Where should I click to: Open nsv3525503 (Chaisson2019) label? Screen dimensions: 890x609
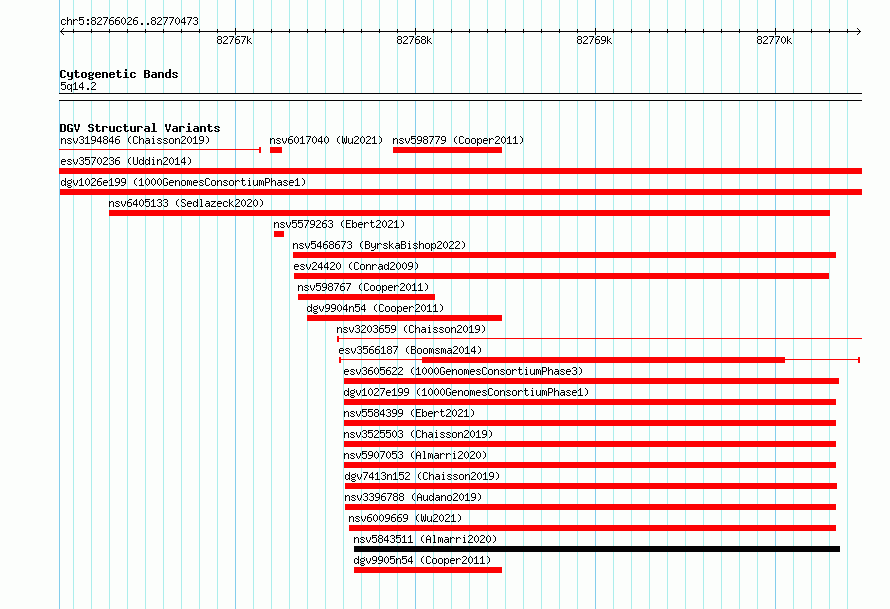pos(418,434)
